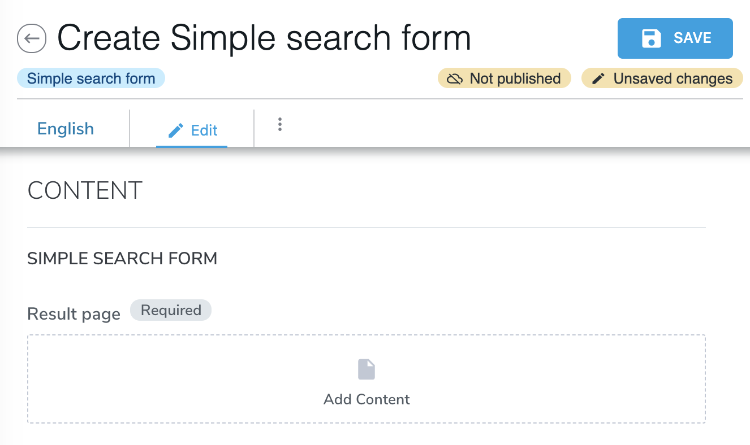Click the floppy disk save icon
This screenshot has height=445, width=750.
tap(651, 38)
